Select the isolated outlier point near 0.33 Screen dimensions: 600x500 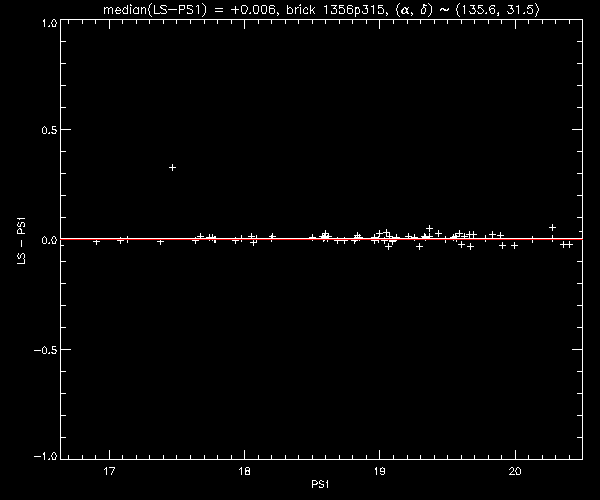point(173,168)
